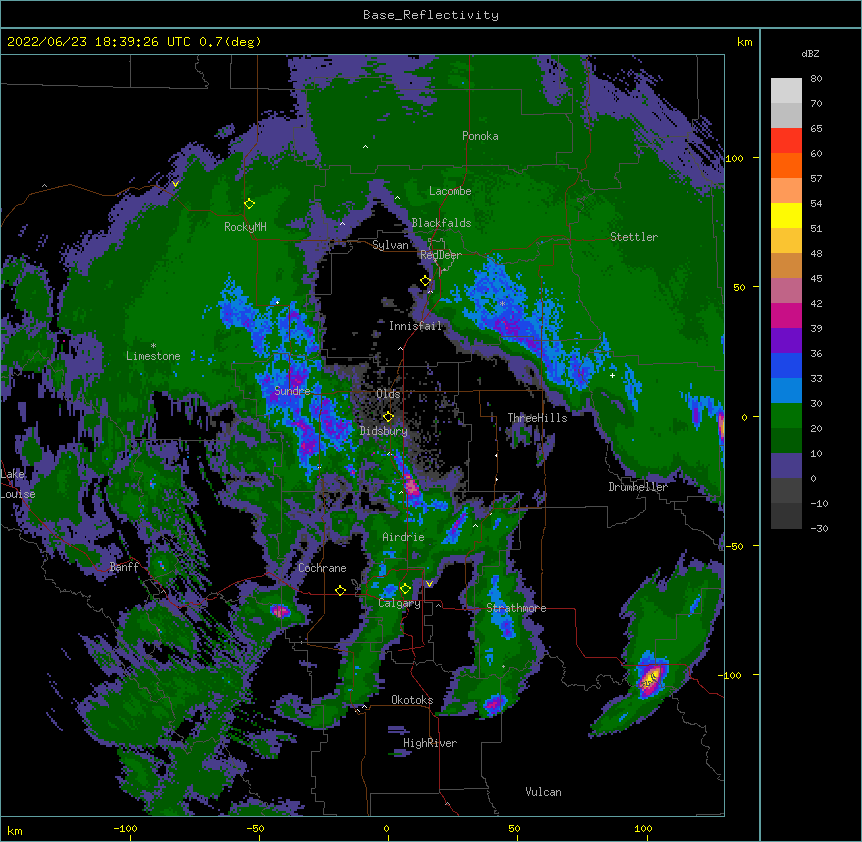This screenshot has width=862, height=842.
Task: Click the -50 tick label on the vertical axis
Action: pyautogui.click(x=732, y=546)
